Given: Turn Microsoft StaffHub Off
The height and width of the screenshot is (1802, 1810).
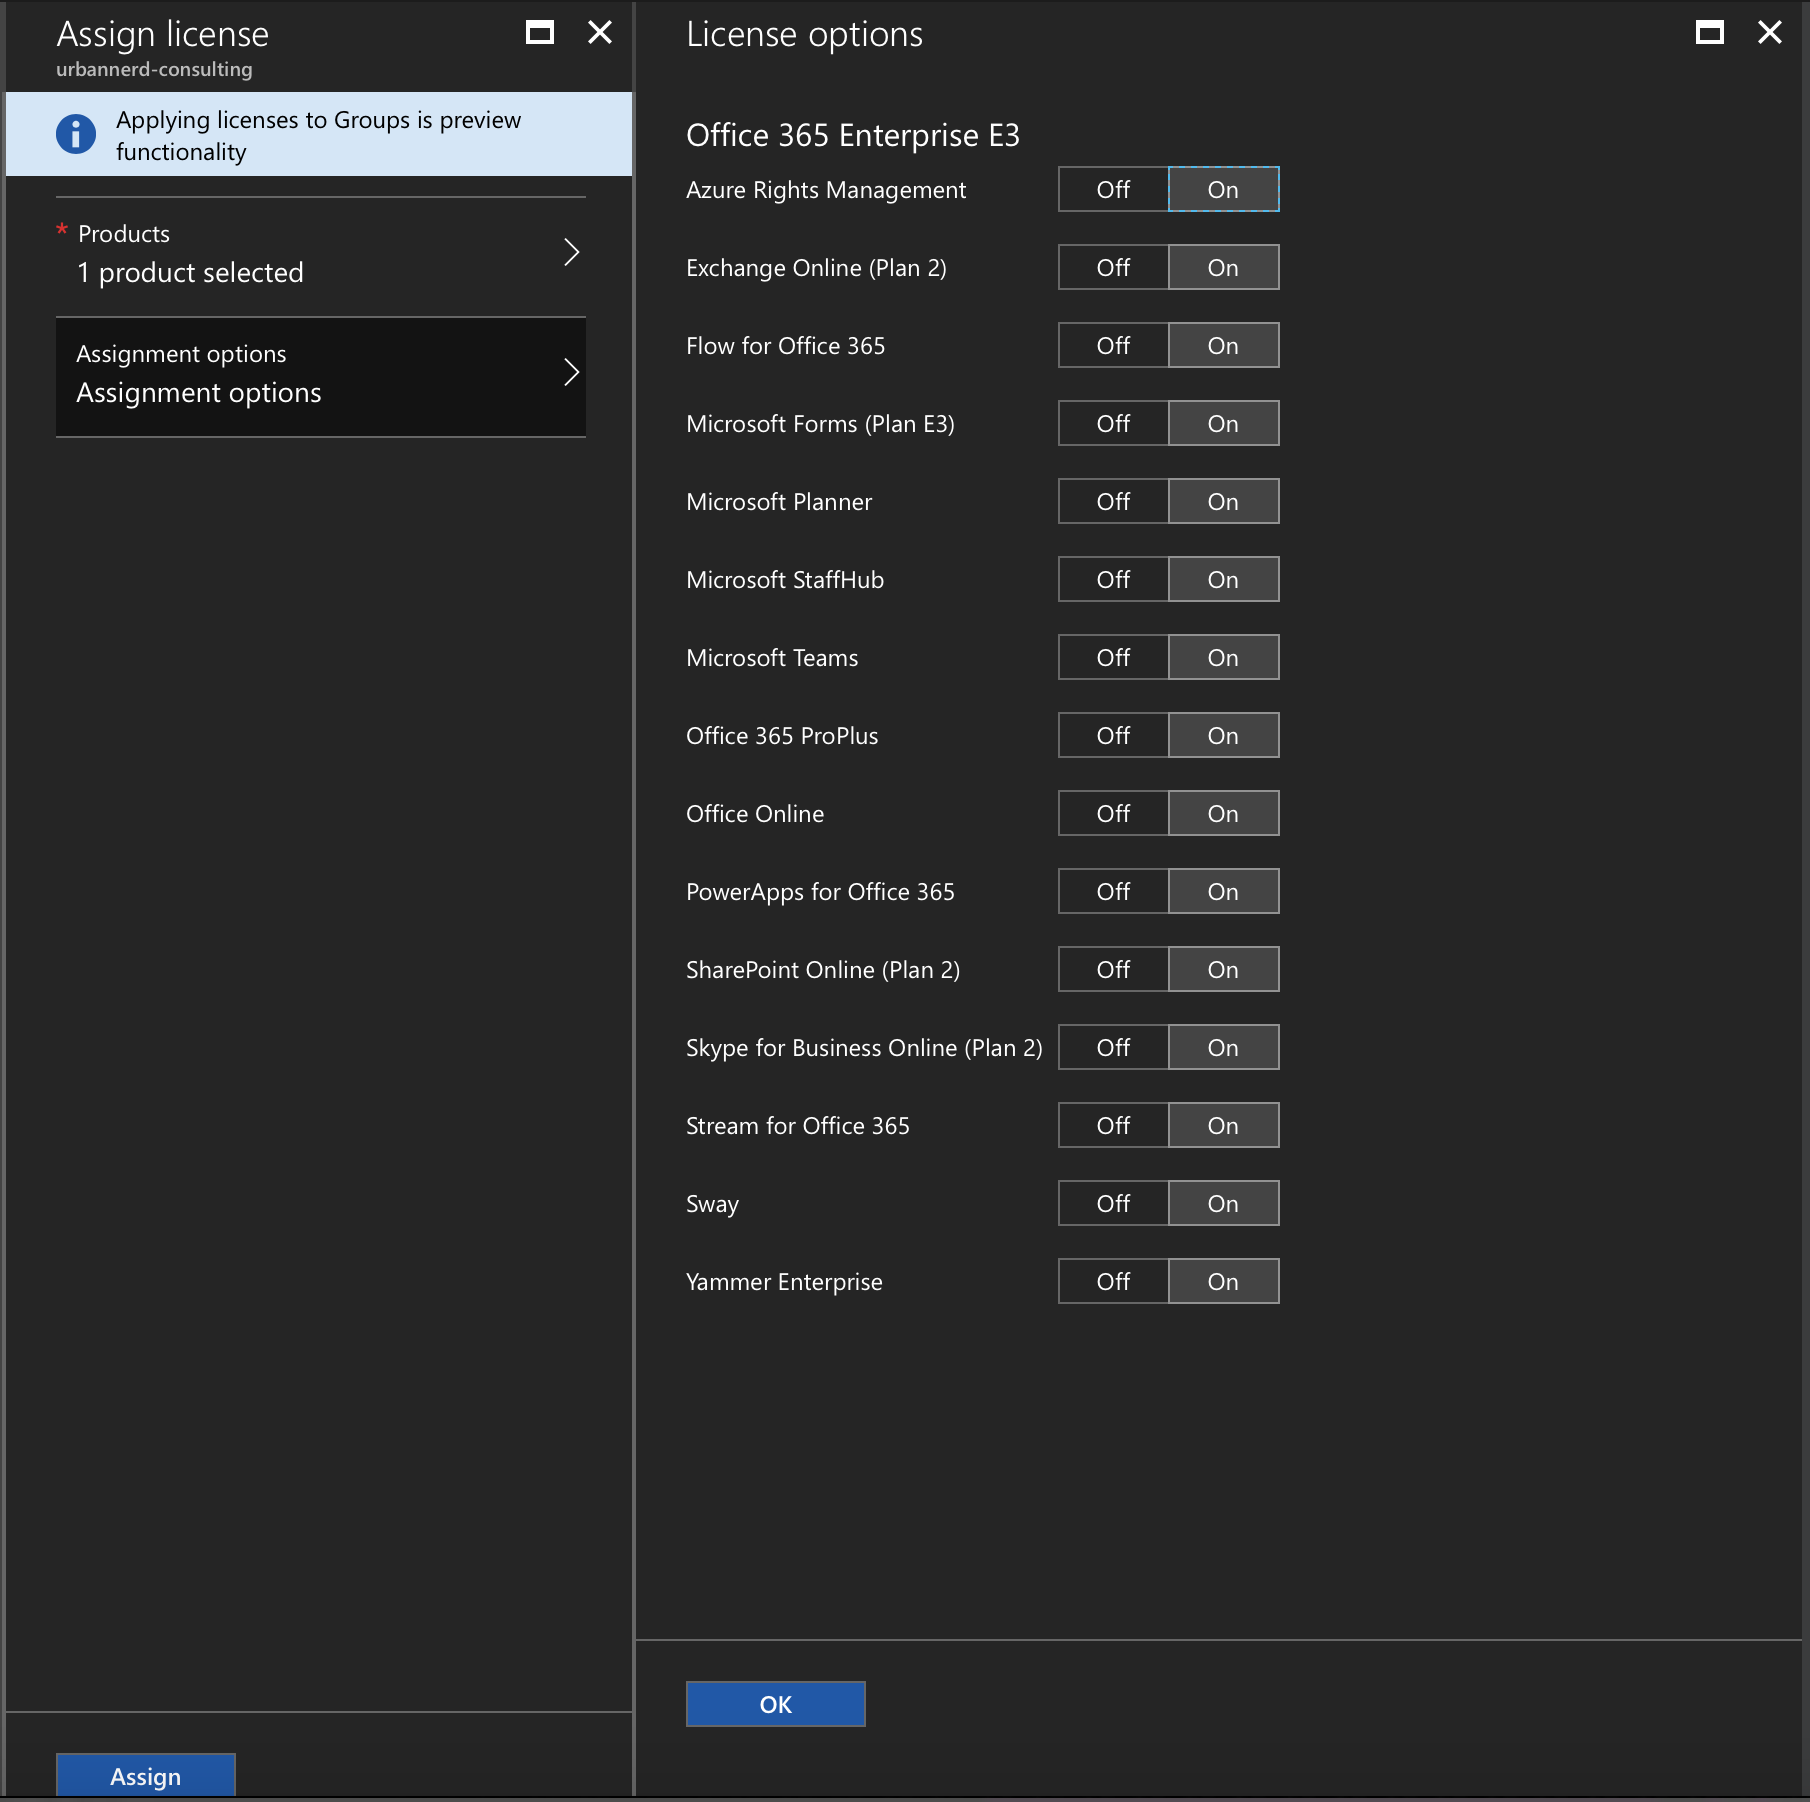Looking at the screenshot, I should coord(1113,579).
